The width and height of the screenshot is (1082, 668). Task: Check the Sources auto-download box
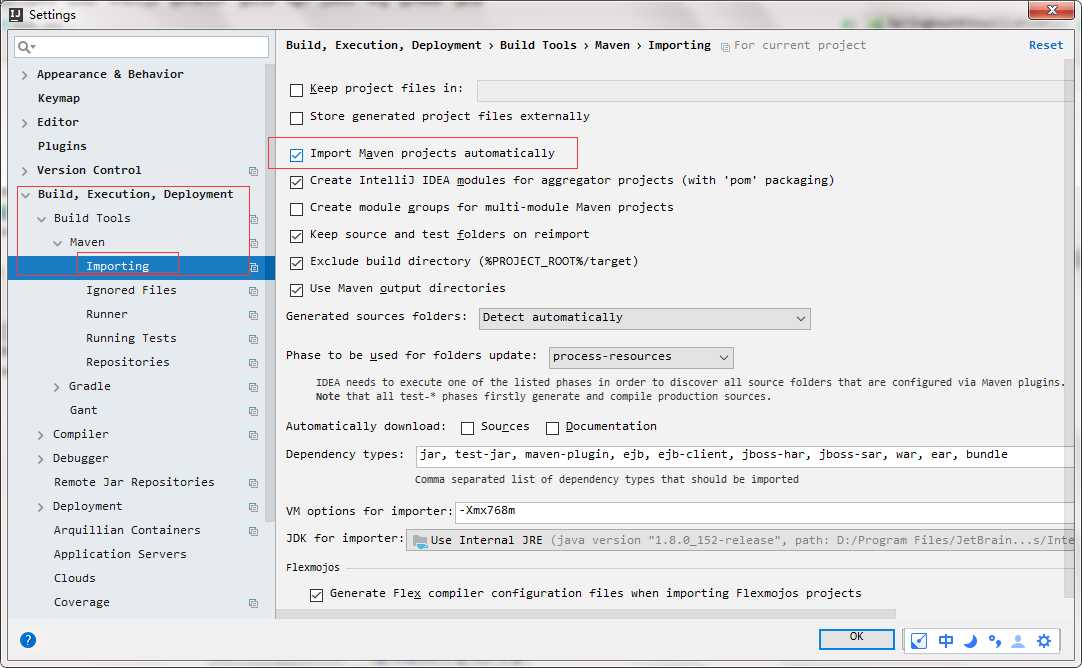(467, 428)
